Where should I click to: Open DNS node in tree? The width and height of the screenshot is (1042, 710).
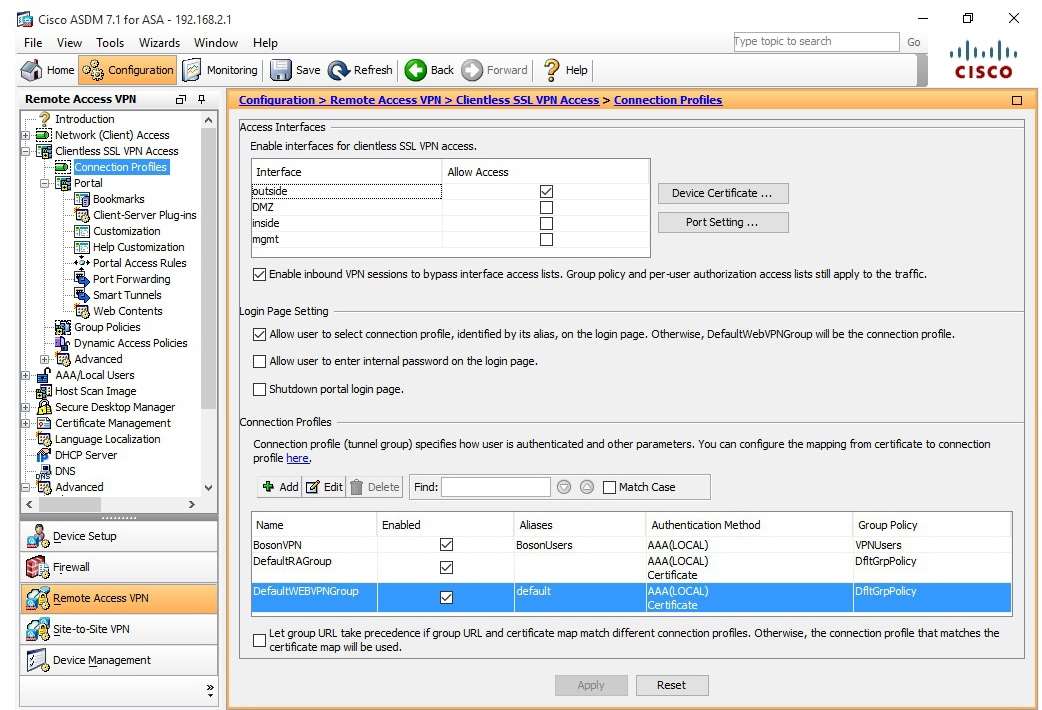point(65,471)
